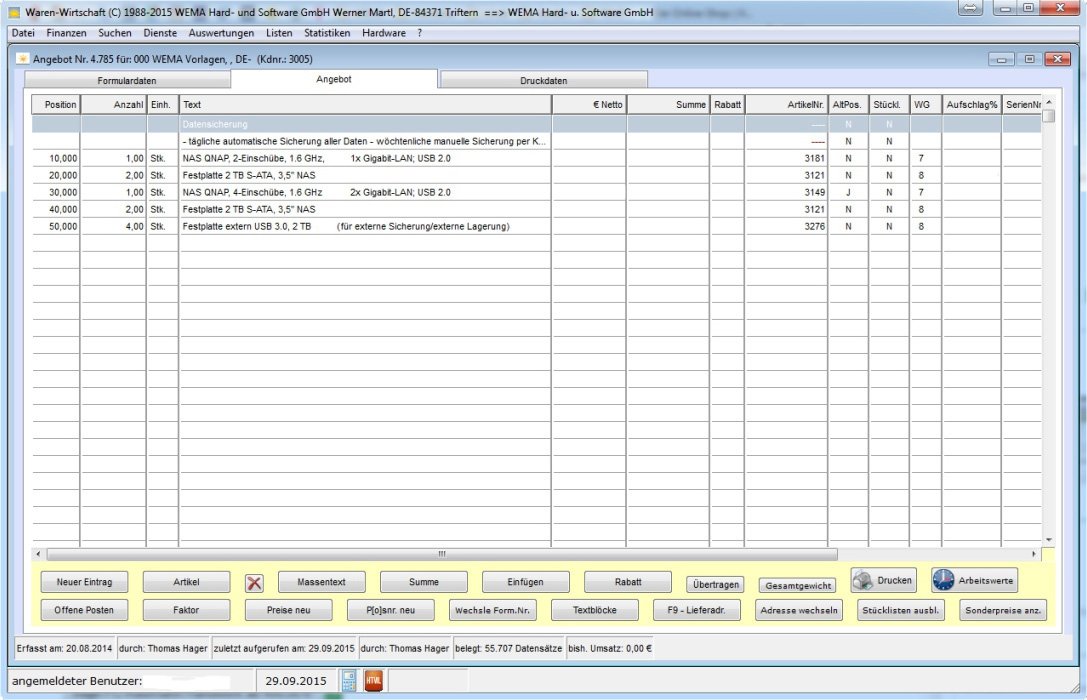Click the Arbeitswerte button with clock icon
The height and width of the screenshot is (700, 1087).
point(975,580)
